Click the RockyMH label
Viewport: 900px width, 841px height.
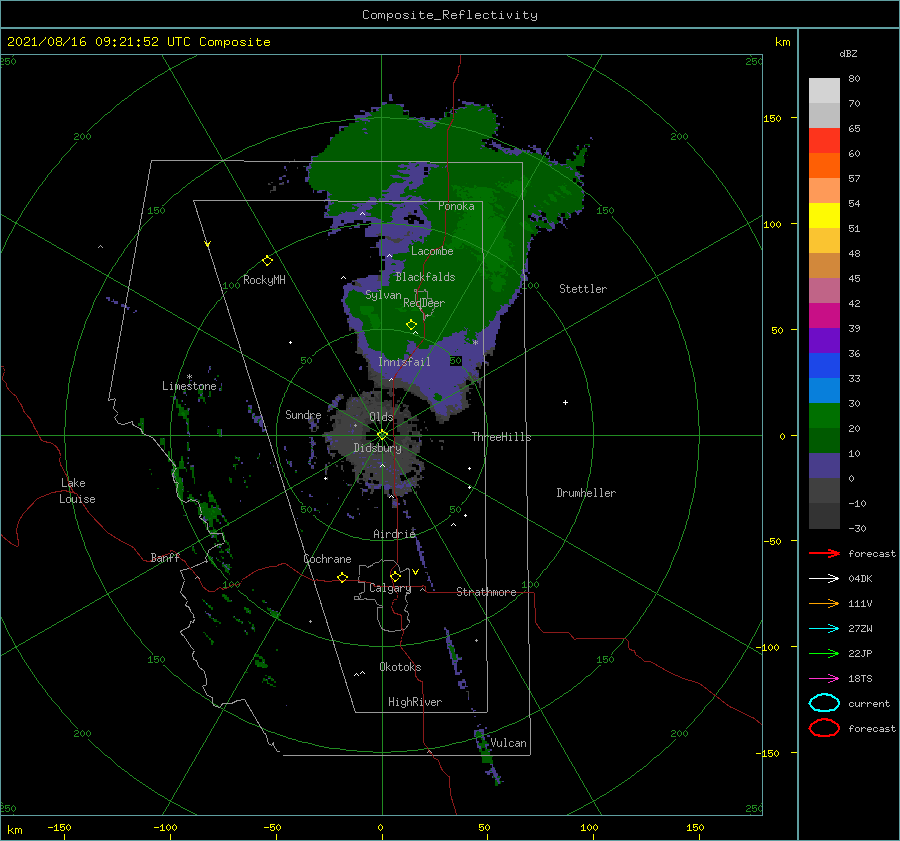tap(264, 280)
